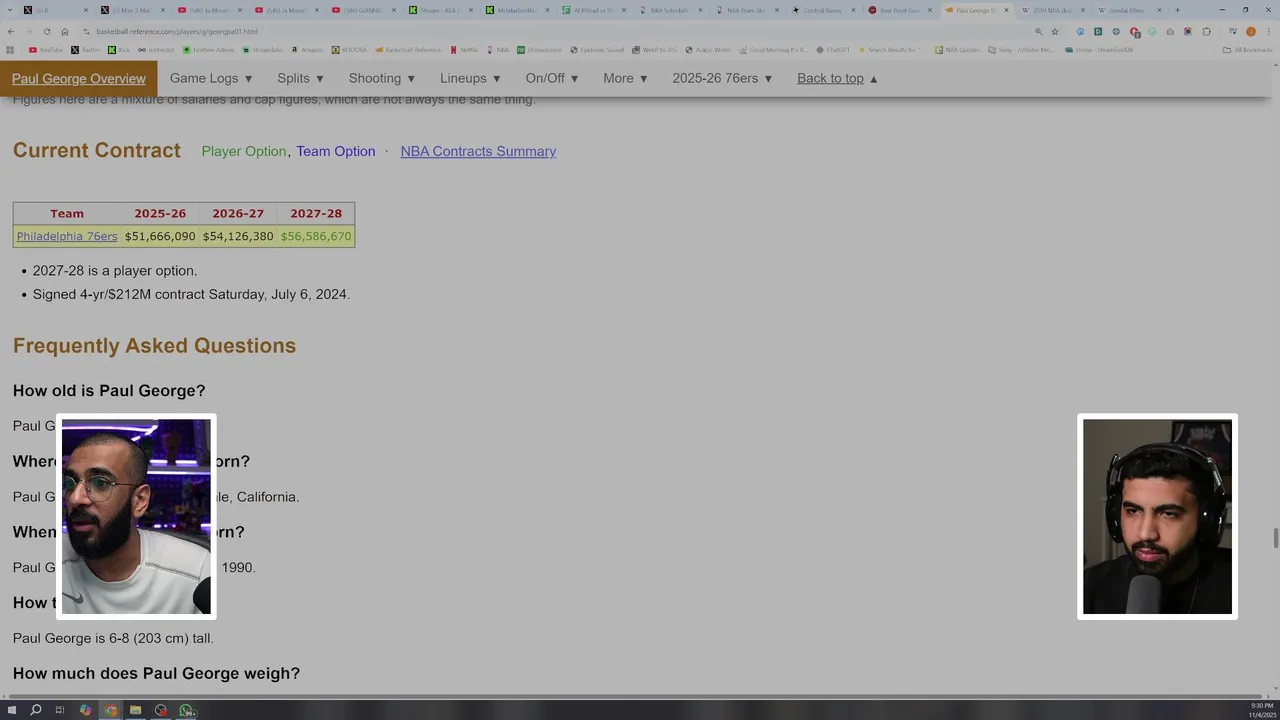Click the Frequently Asked Questions heading
The width and height of the screenshot is (1280, 720).
(154, 345)
